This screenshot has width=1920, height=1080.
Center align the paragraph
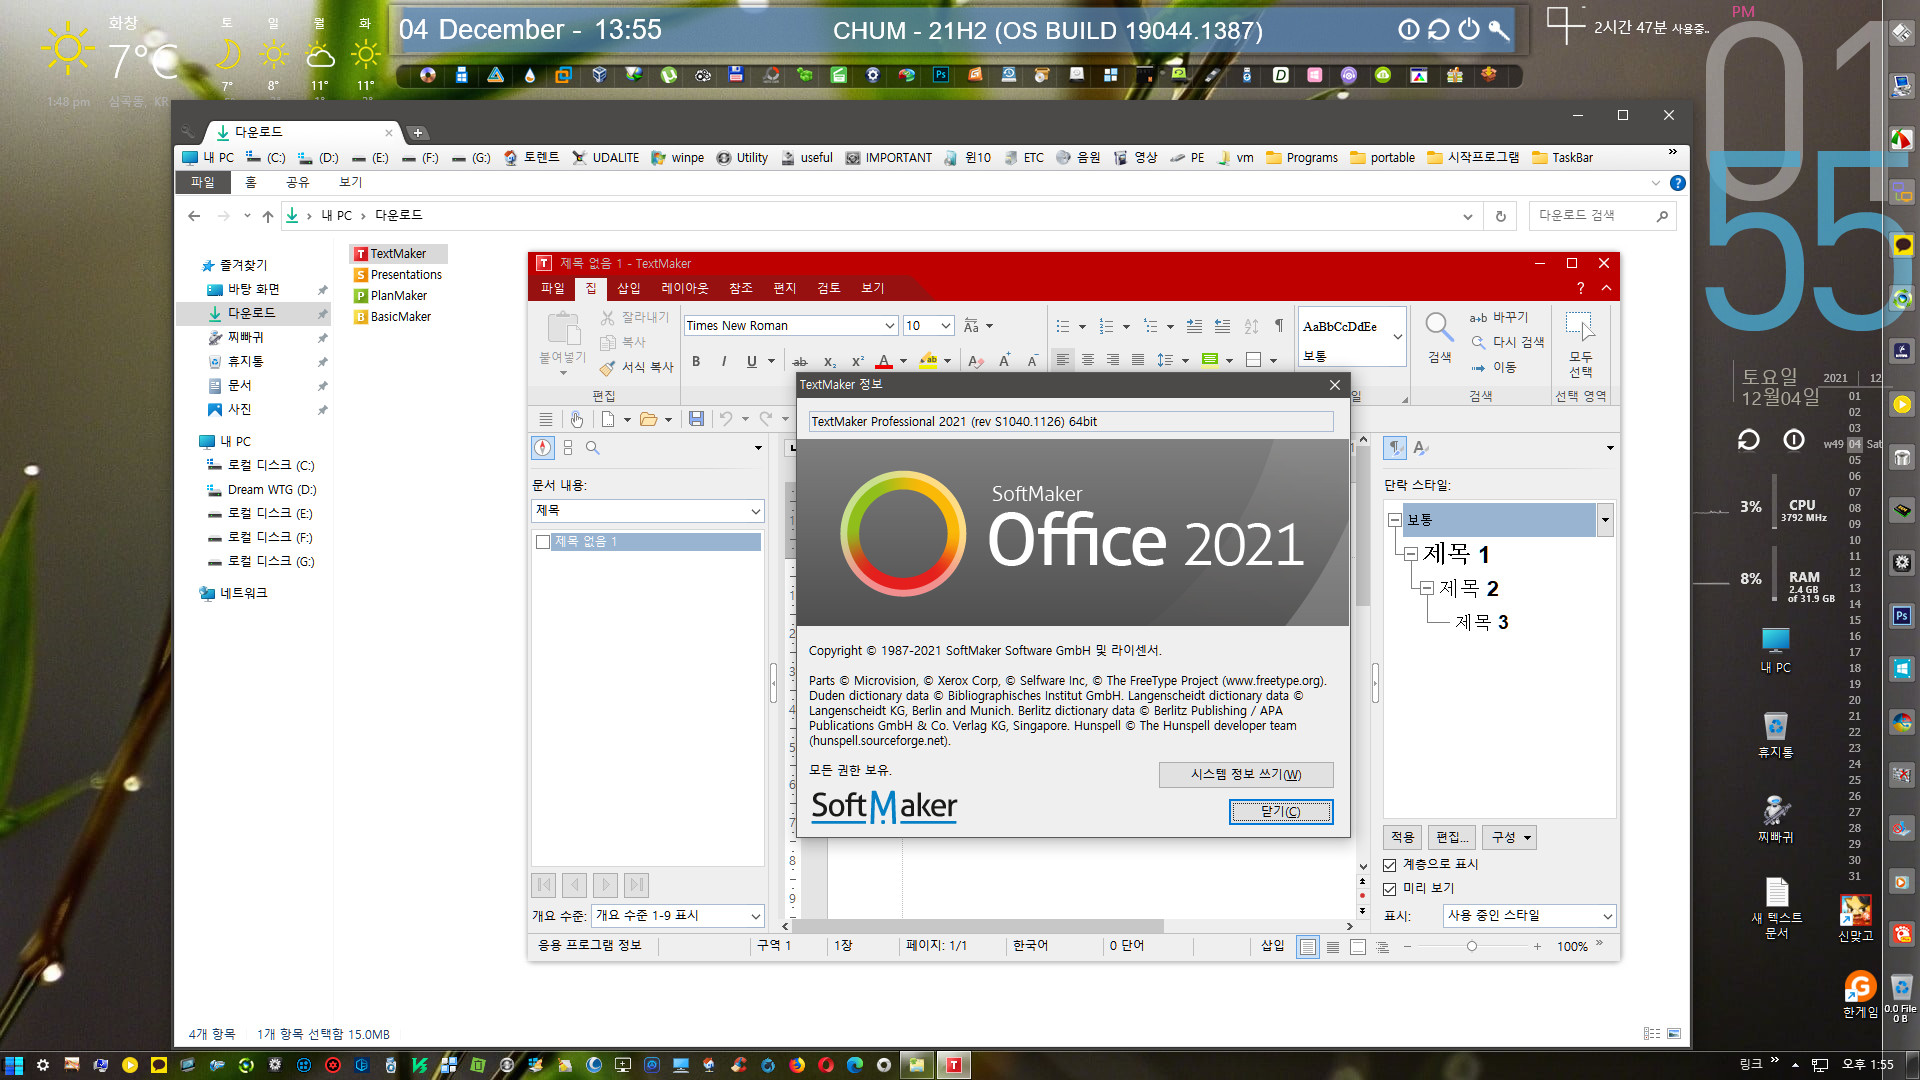click(x=1088, y=360)
